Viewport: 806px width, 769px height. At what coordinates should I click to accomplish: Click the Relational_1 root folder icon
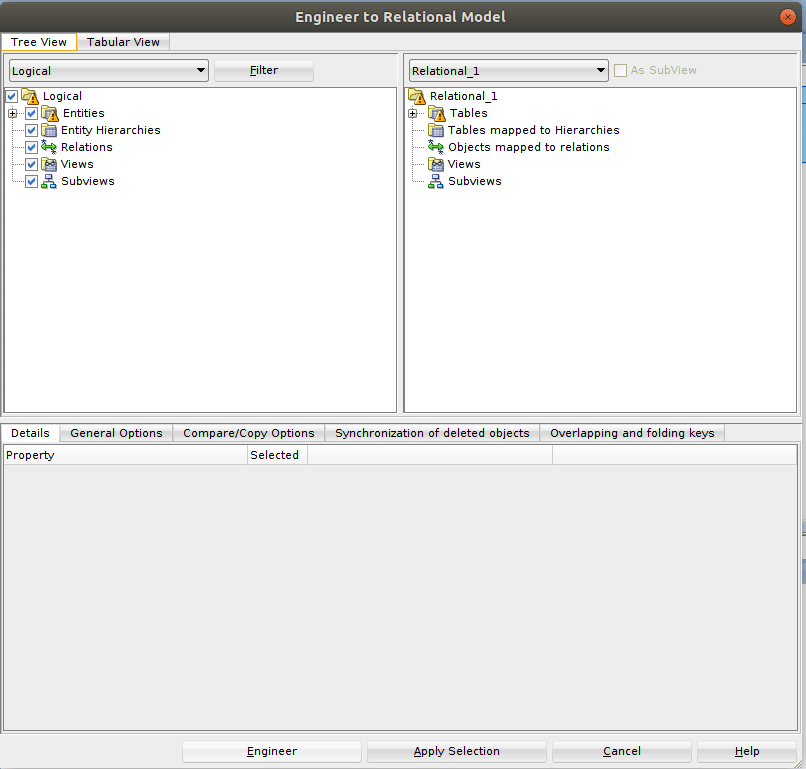(417, 96)
